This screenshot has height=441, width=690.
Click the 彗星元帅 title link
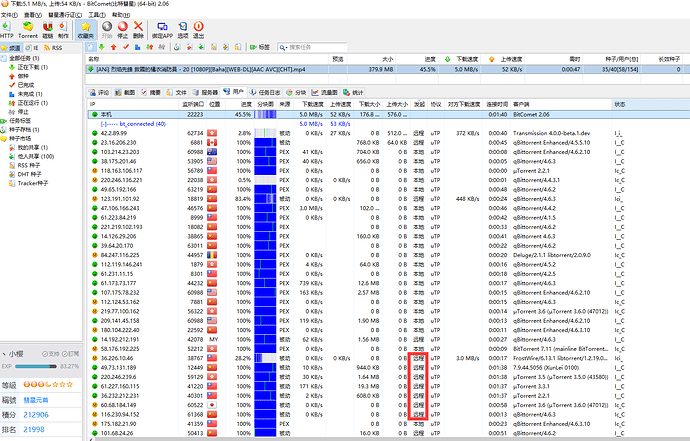[36, 400]
